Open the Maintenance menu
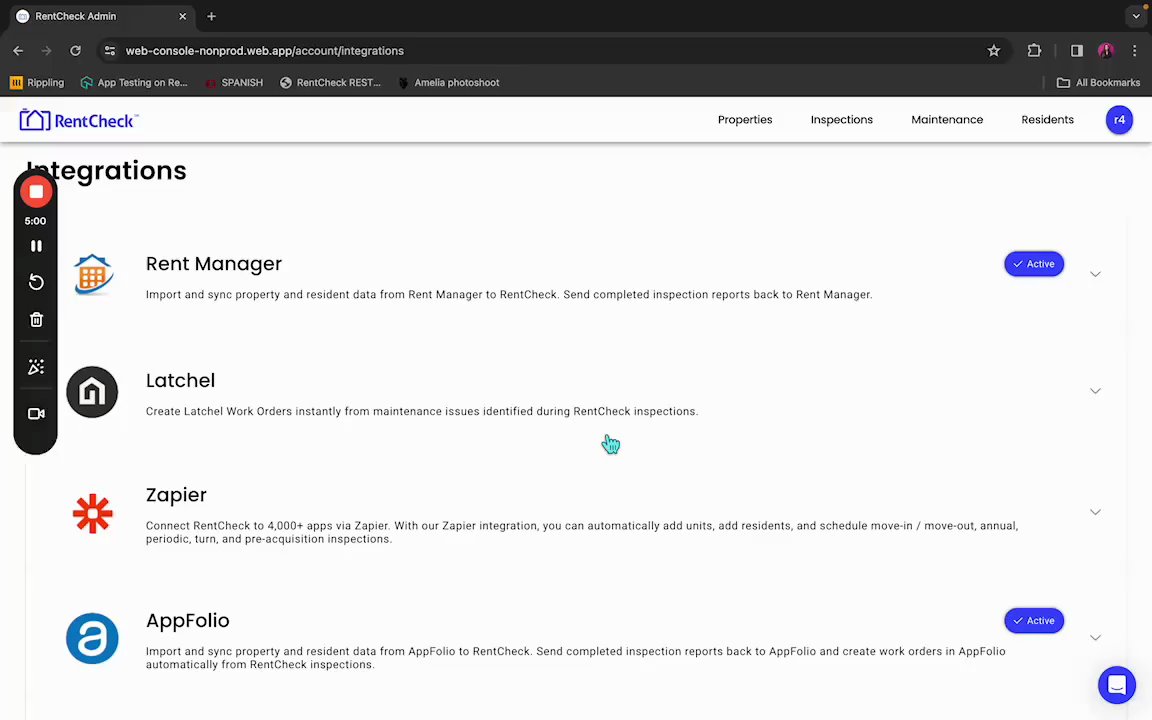The height and width of the screenshot is (720, 1152). [946, 120]
